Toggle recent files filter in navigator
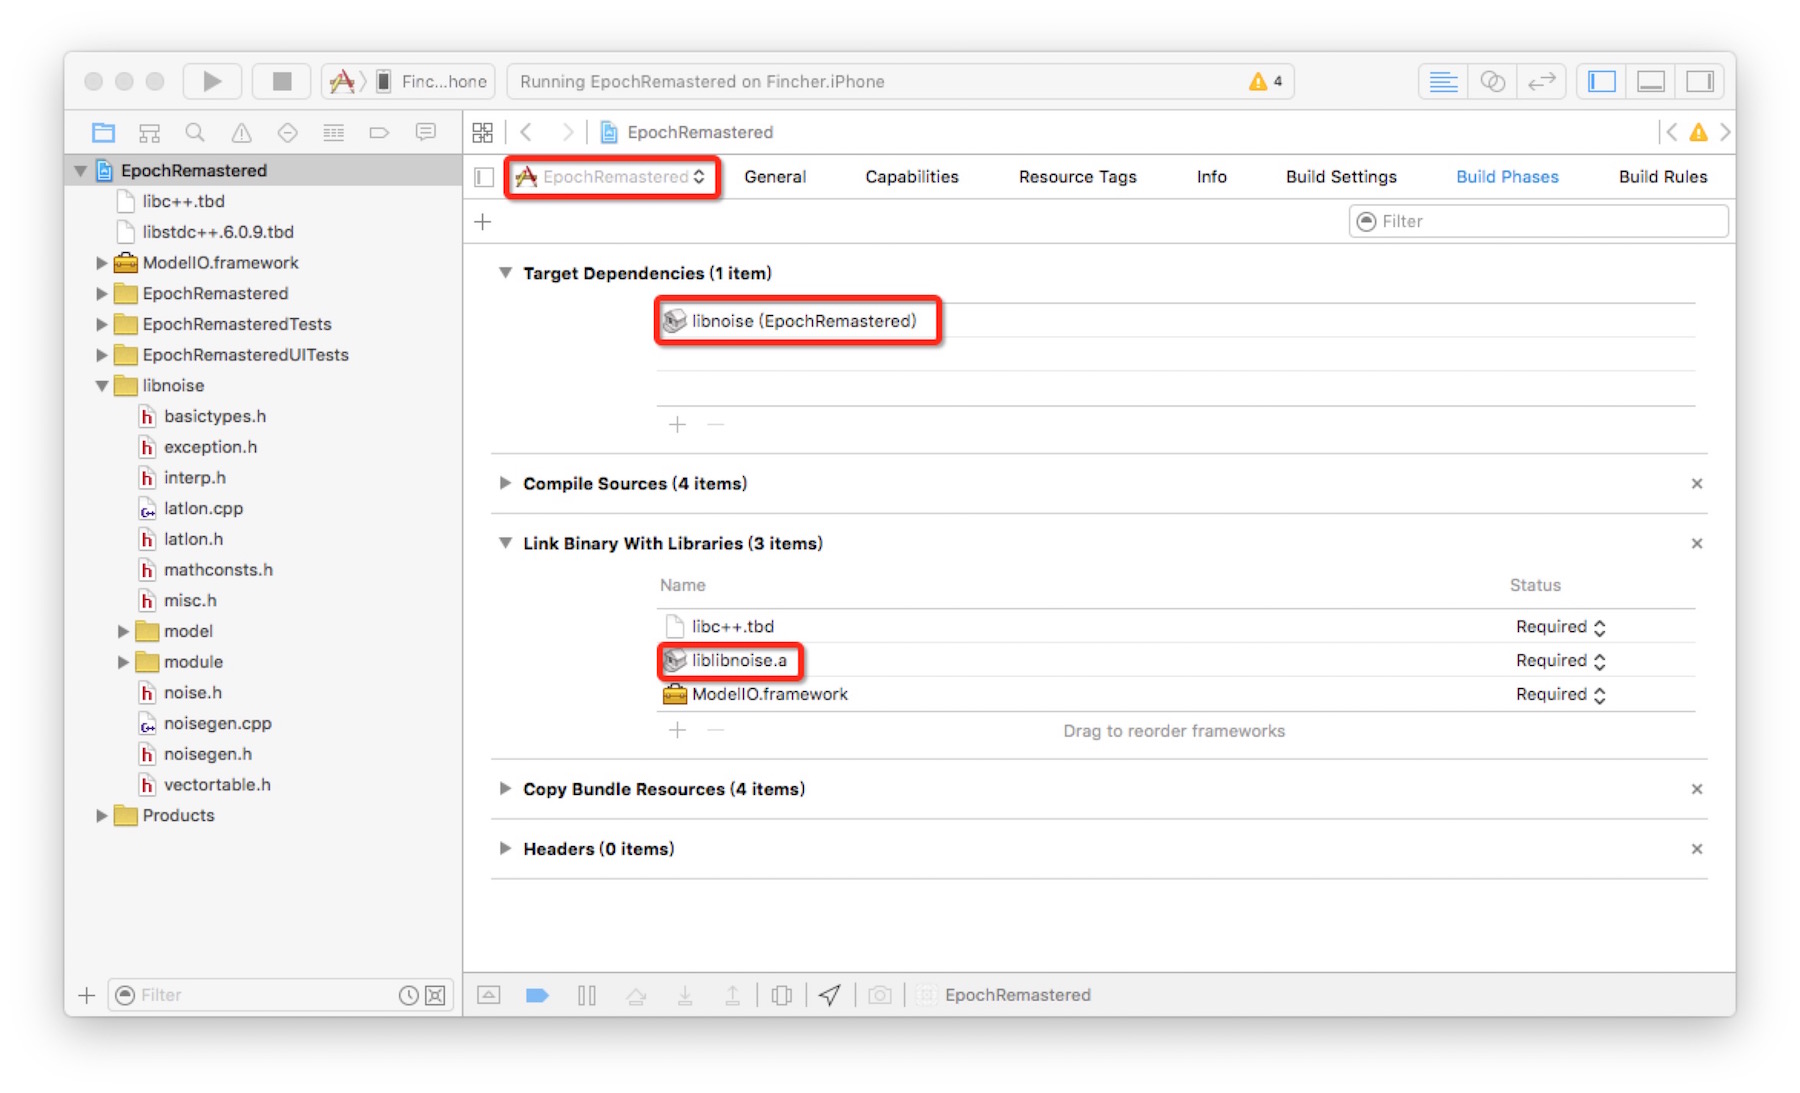Image resolution: width=1800 pixels, height=1093 pixels. coord(408,995)
